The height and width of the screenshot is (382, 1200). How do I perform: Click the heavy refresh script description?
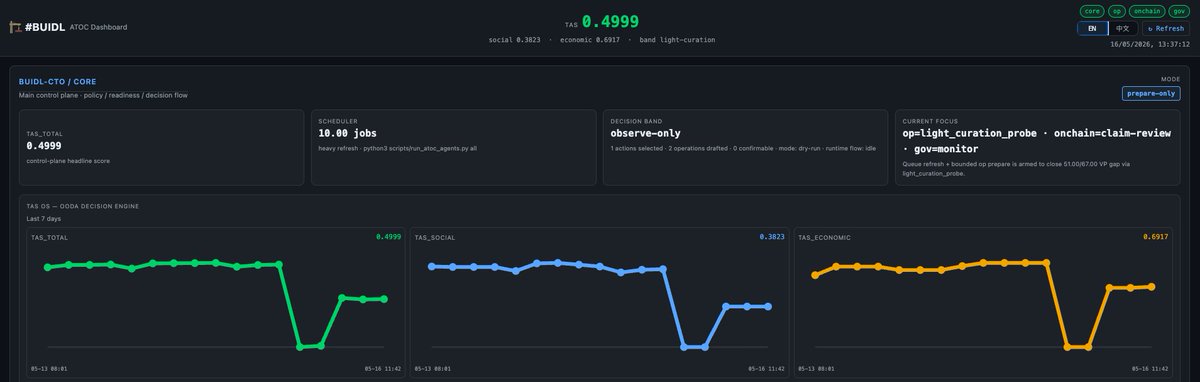(398, 148)
